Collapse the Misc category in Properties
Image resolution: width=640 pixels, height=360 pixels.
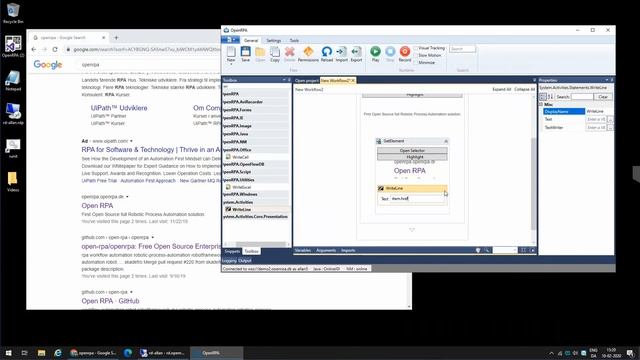(x=541, y=104)
